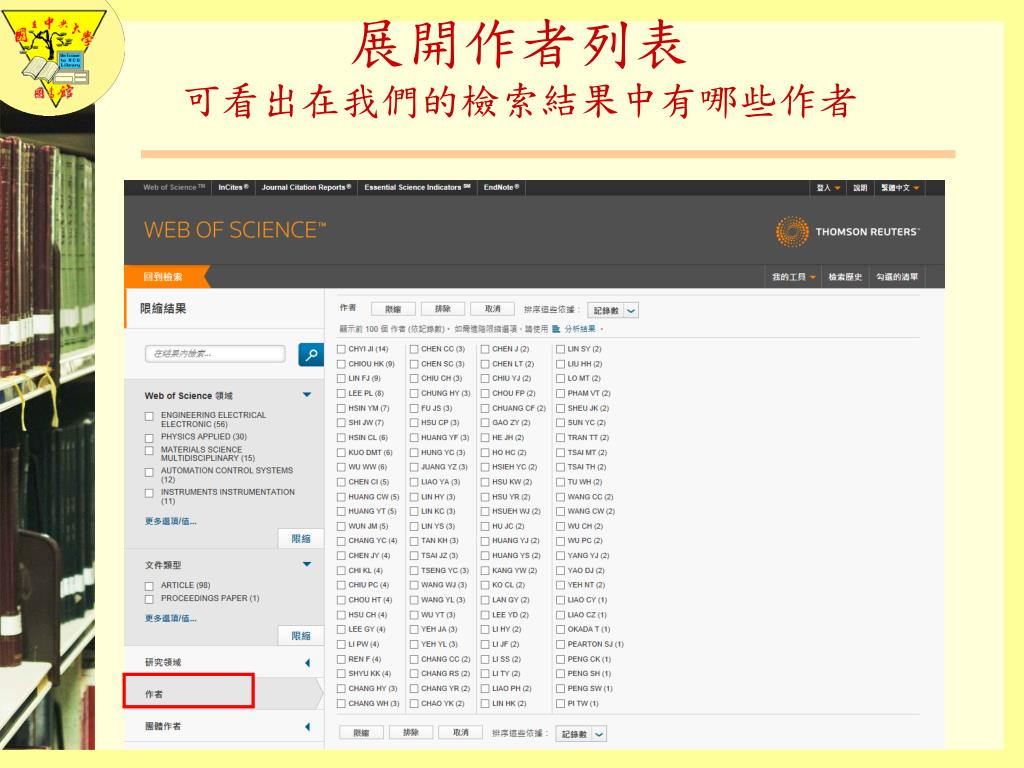The width and height of the screenshot is (1024, 768).
Task: Open the 繁體中文 language dropdown
Action: (900, 188)
